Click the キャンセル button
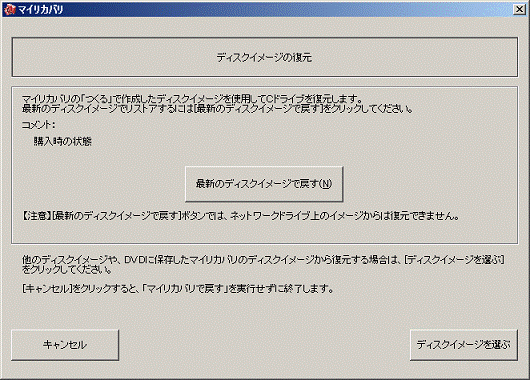 [x=65, y=345]
